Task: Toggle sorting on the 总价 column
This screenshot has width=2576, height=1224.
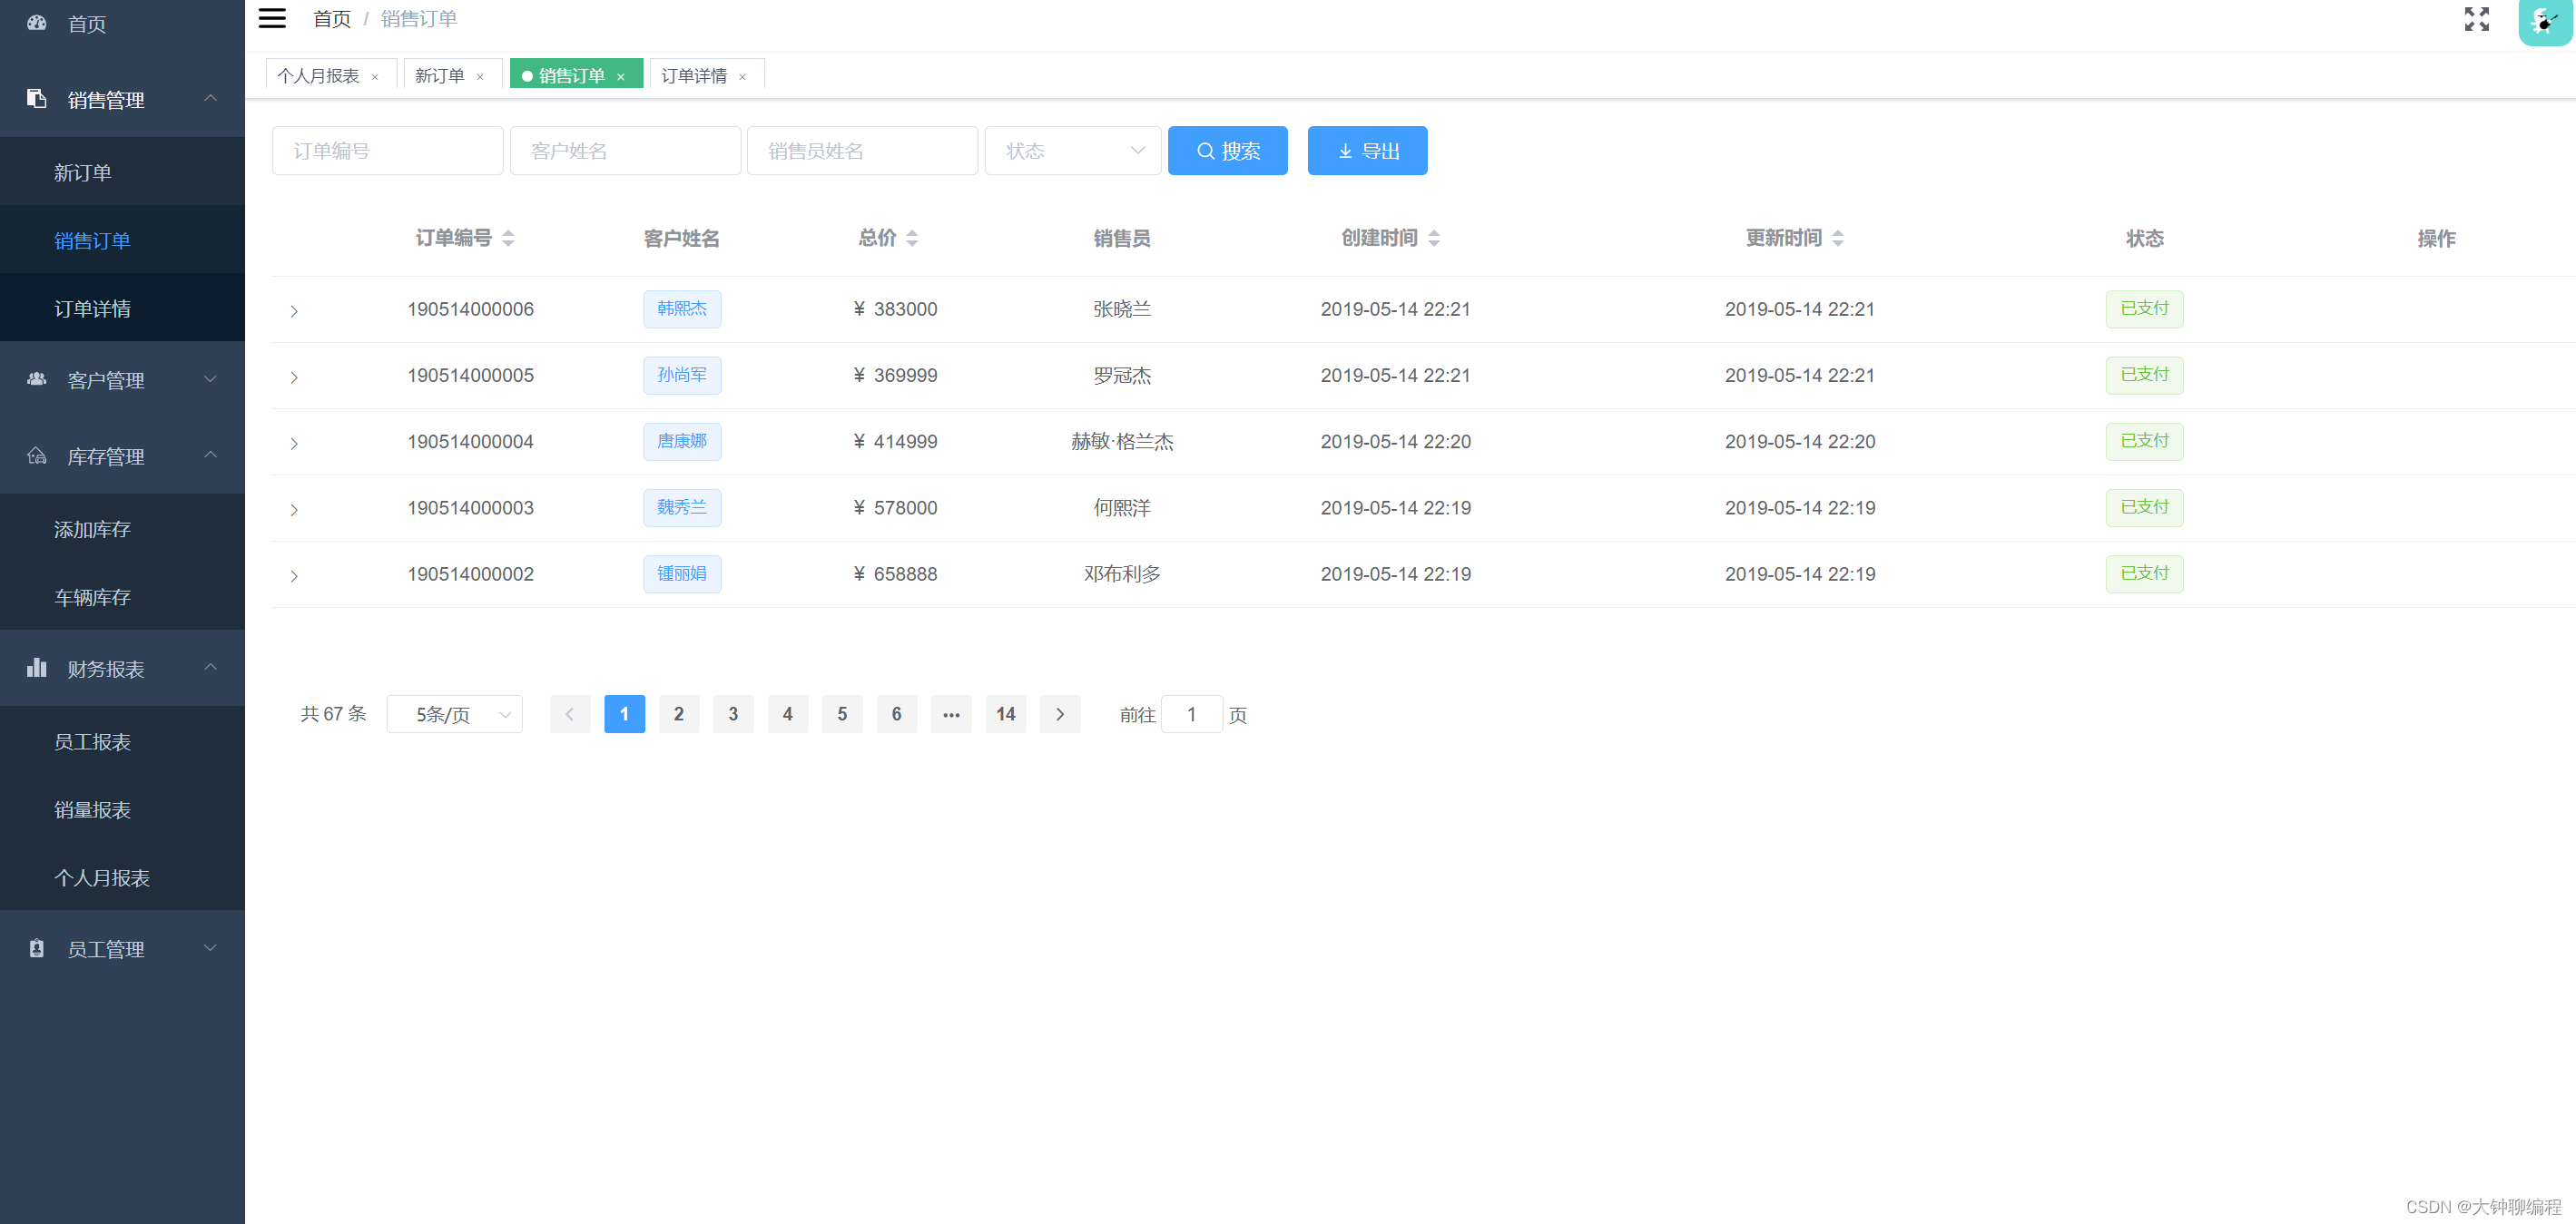Action: coord(913,238)
